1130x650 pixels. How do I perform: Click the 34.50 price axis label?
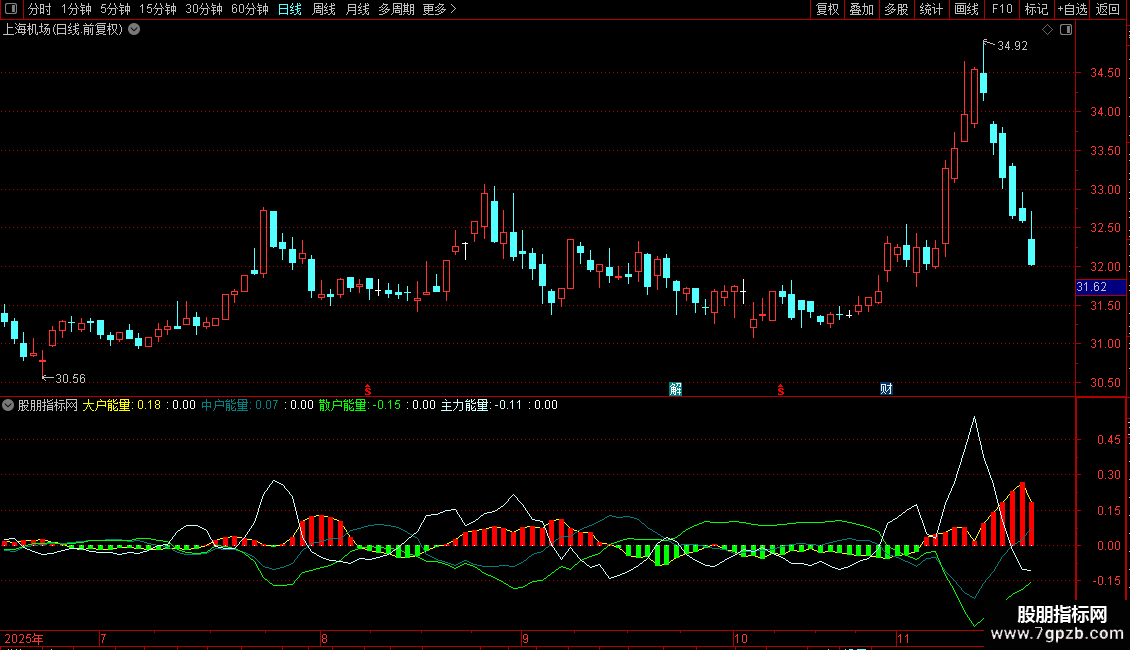[1105, 73]
